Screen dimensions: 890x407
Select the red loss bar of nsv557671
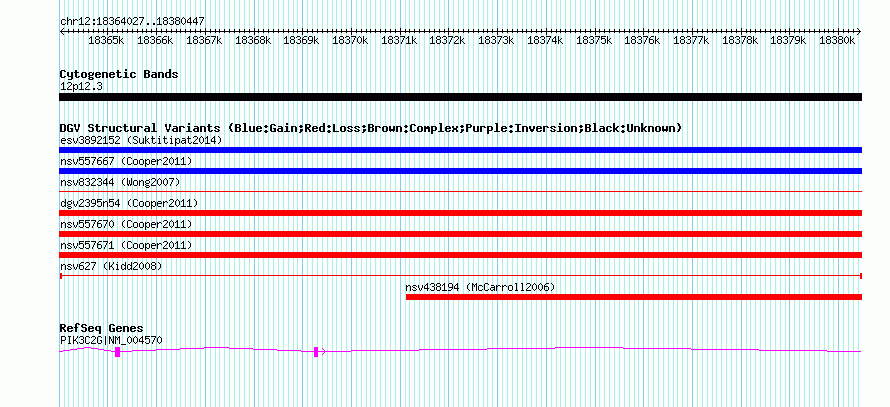[460, 255]
